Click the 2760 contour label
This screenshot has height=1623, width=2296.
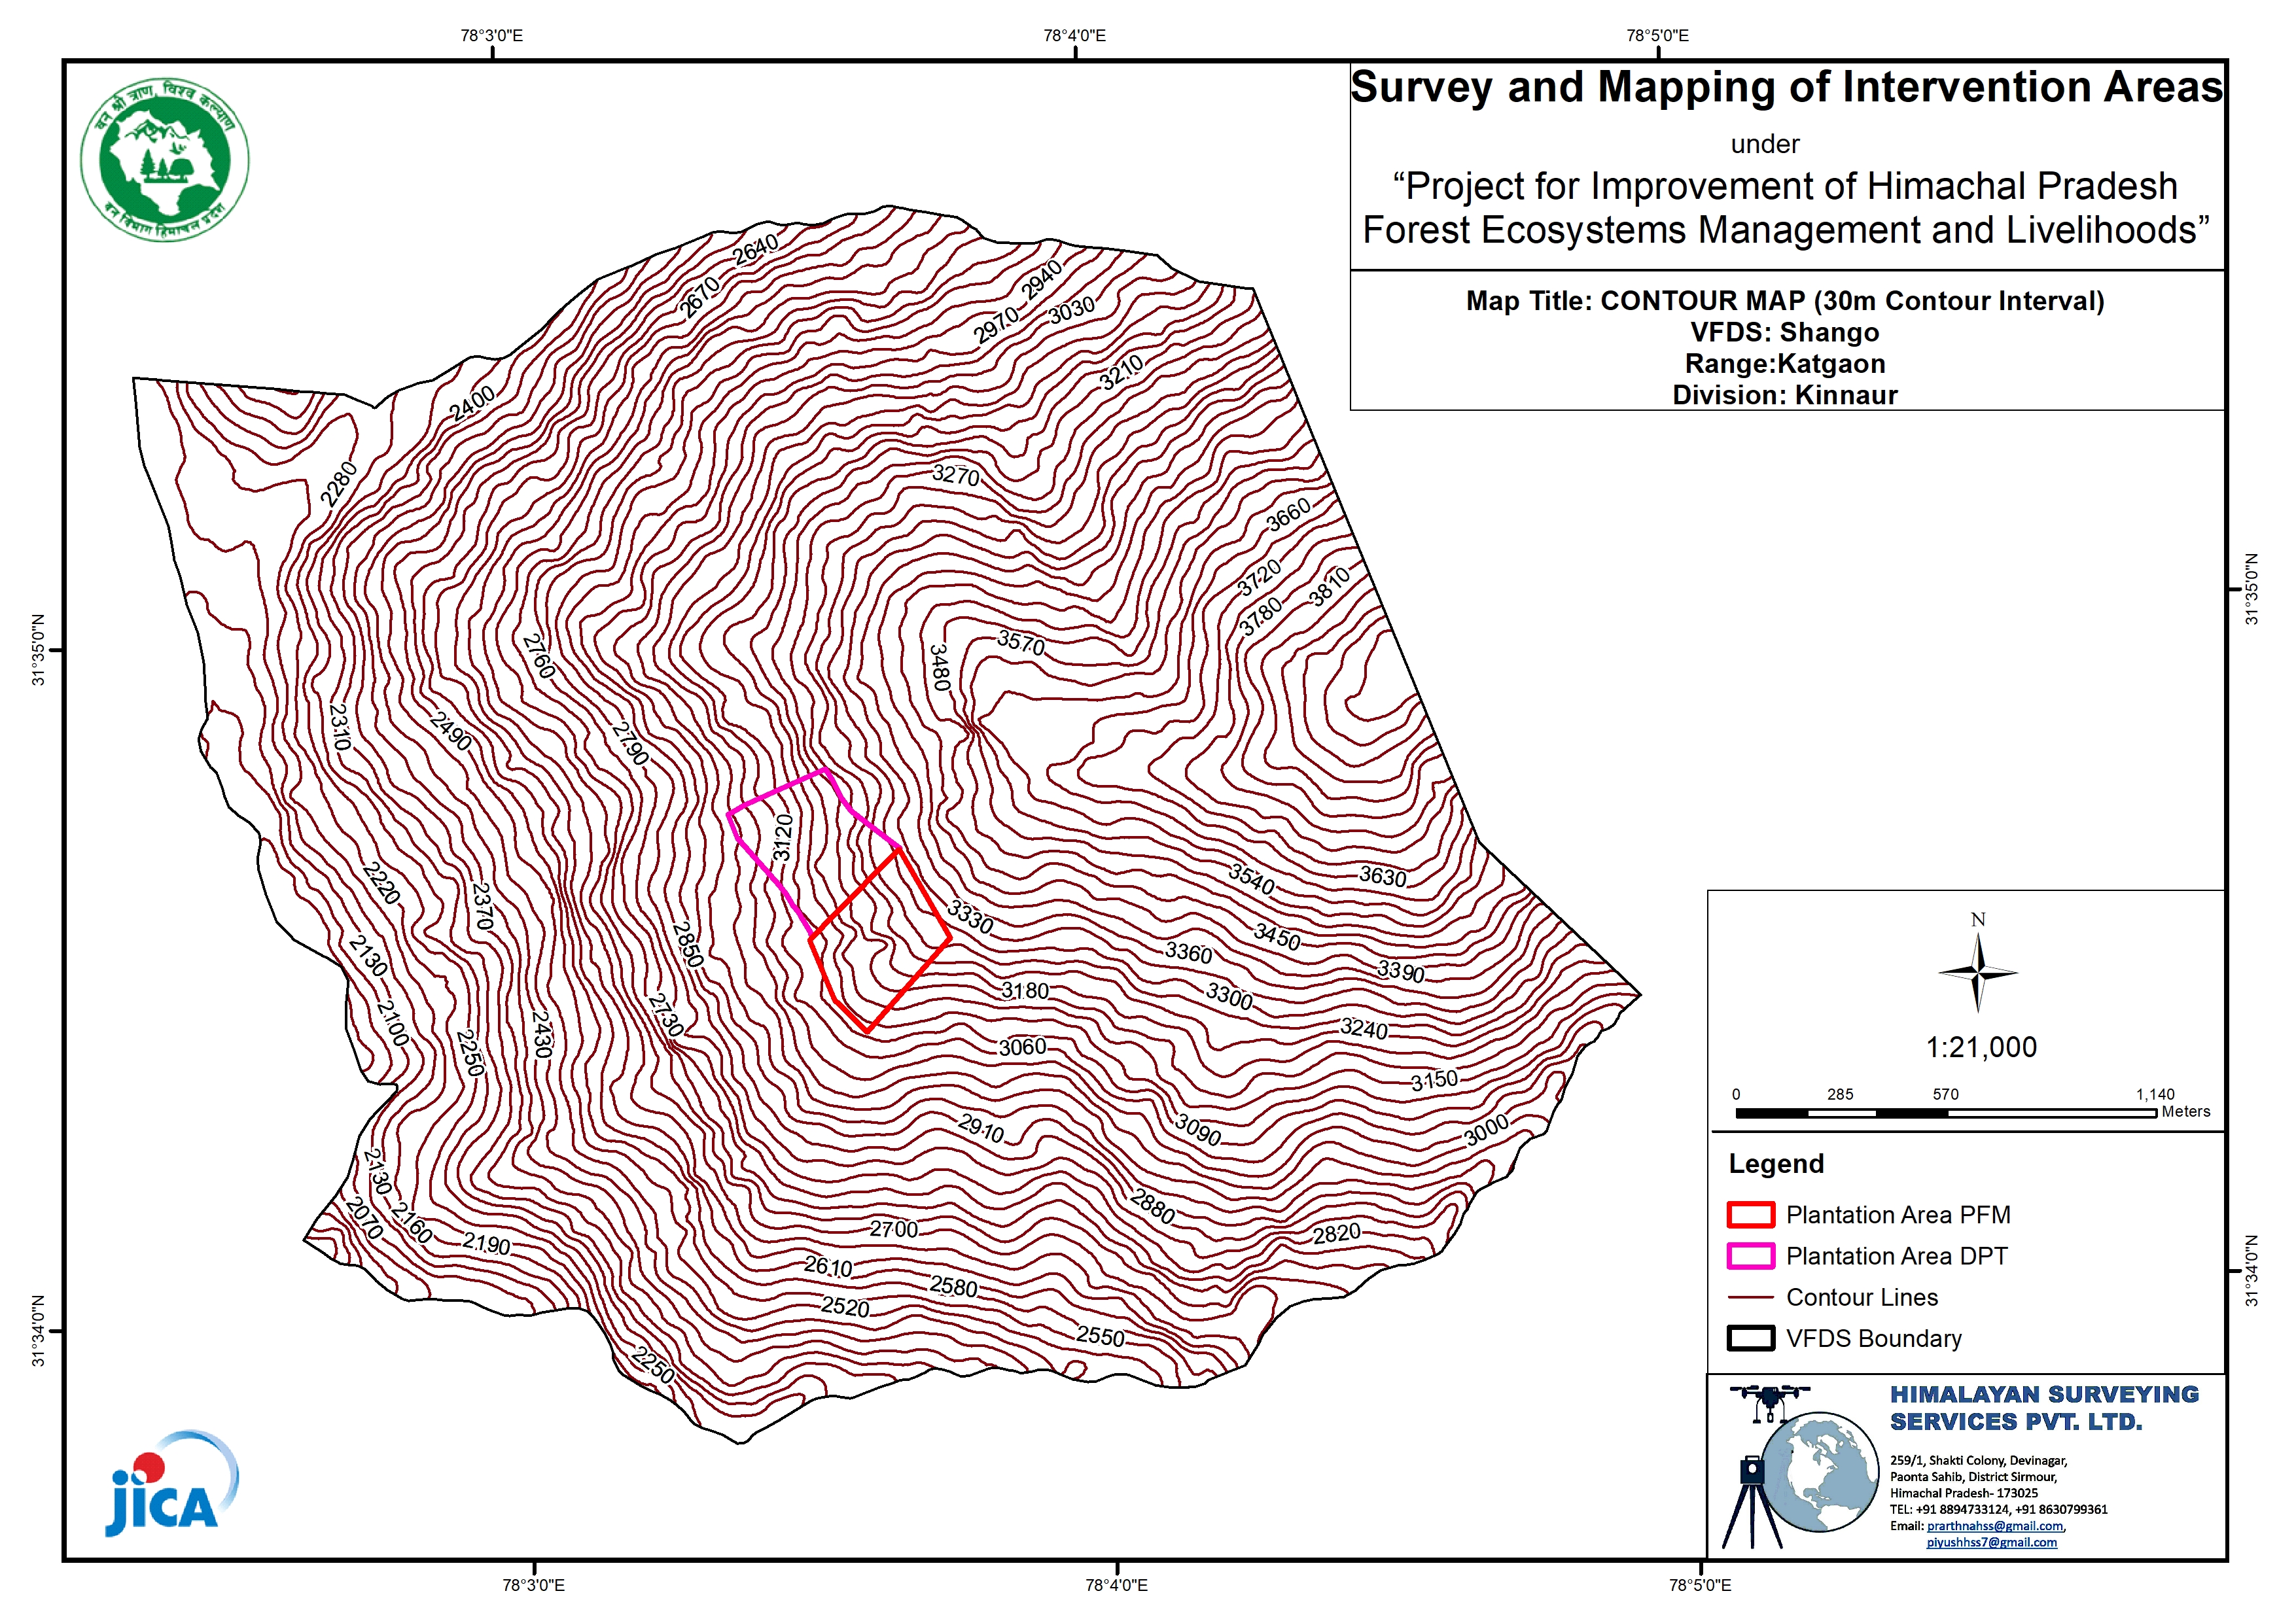(x=539, y=656)
